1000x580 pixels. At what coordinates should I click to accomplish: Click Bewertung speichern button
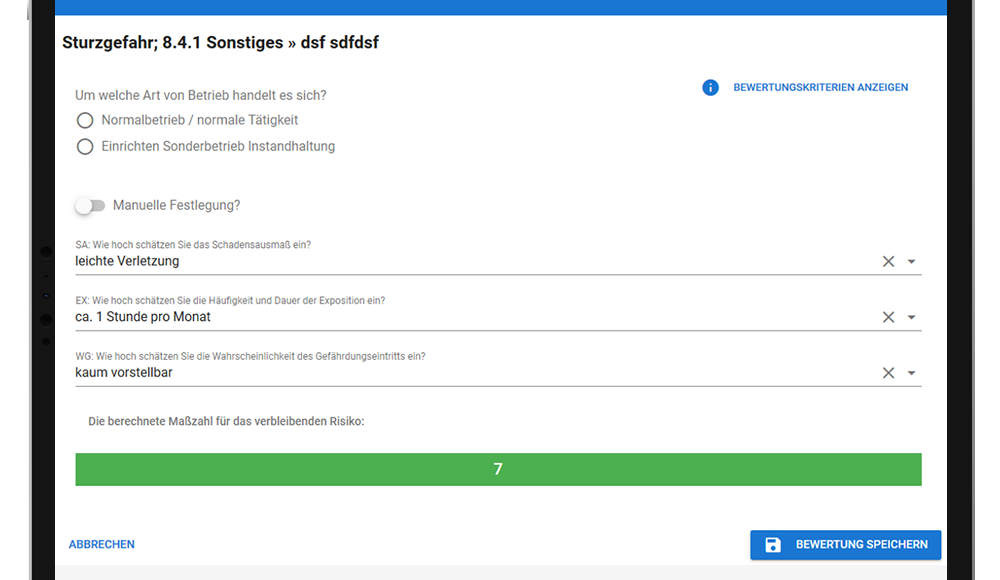(845, 545)
